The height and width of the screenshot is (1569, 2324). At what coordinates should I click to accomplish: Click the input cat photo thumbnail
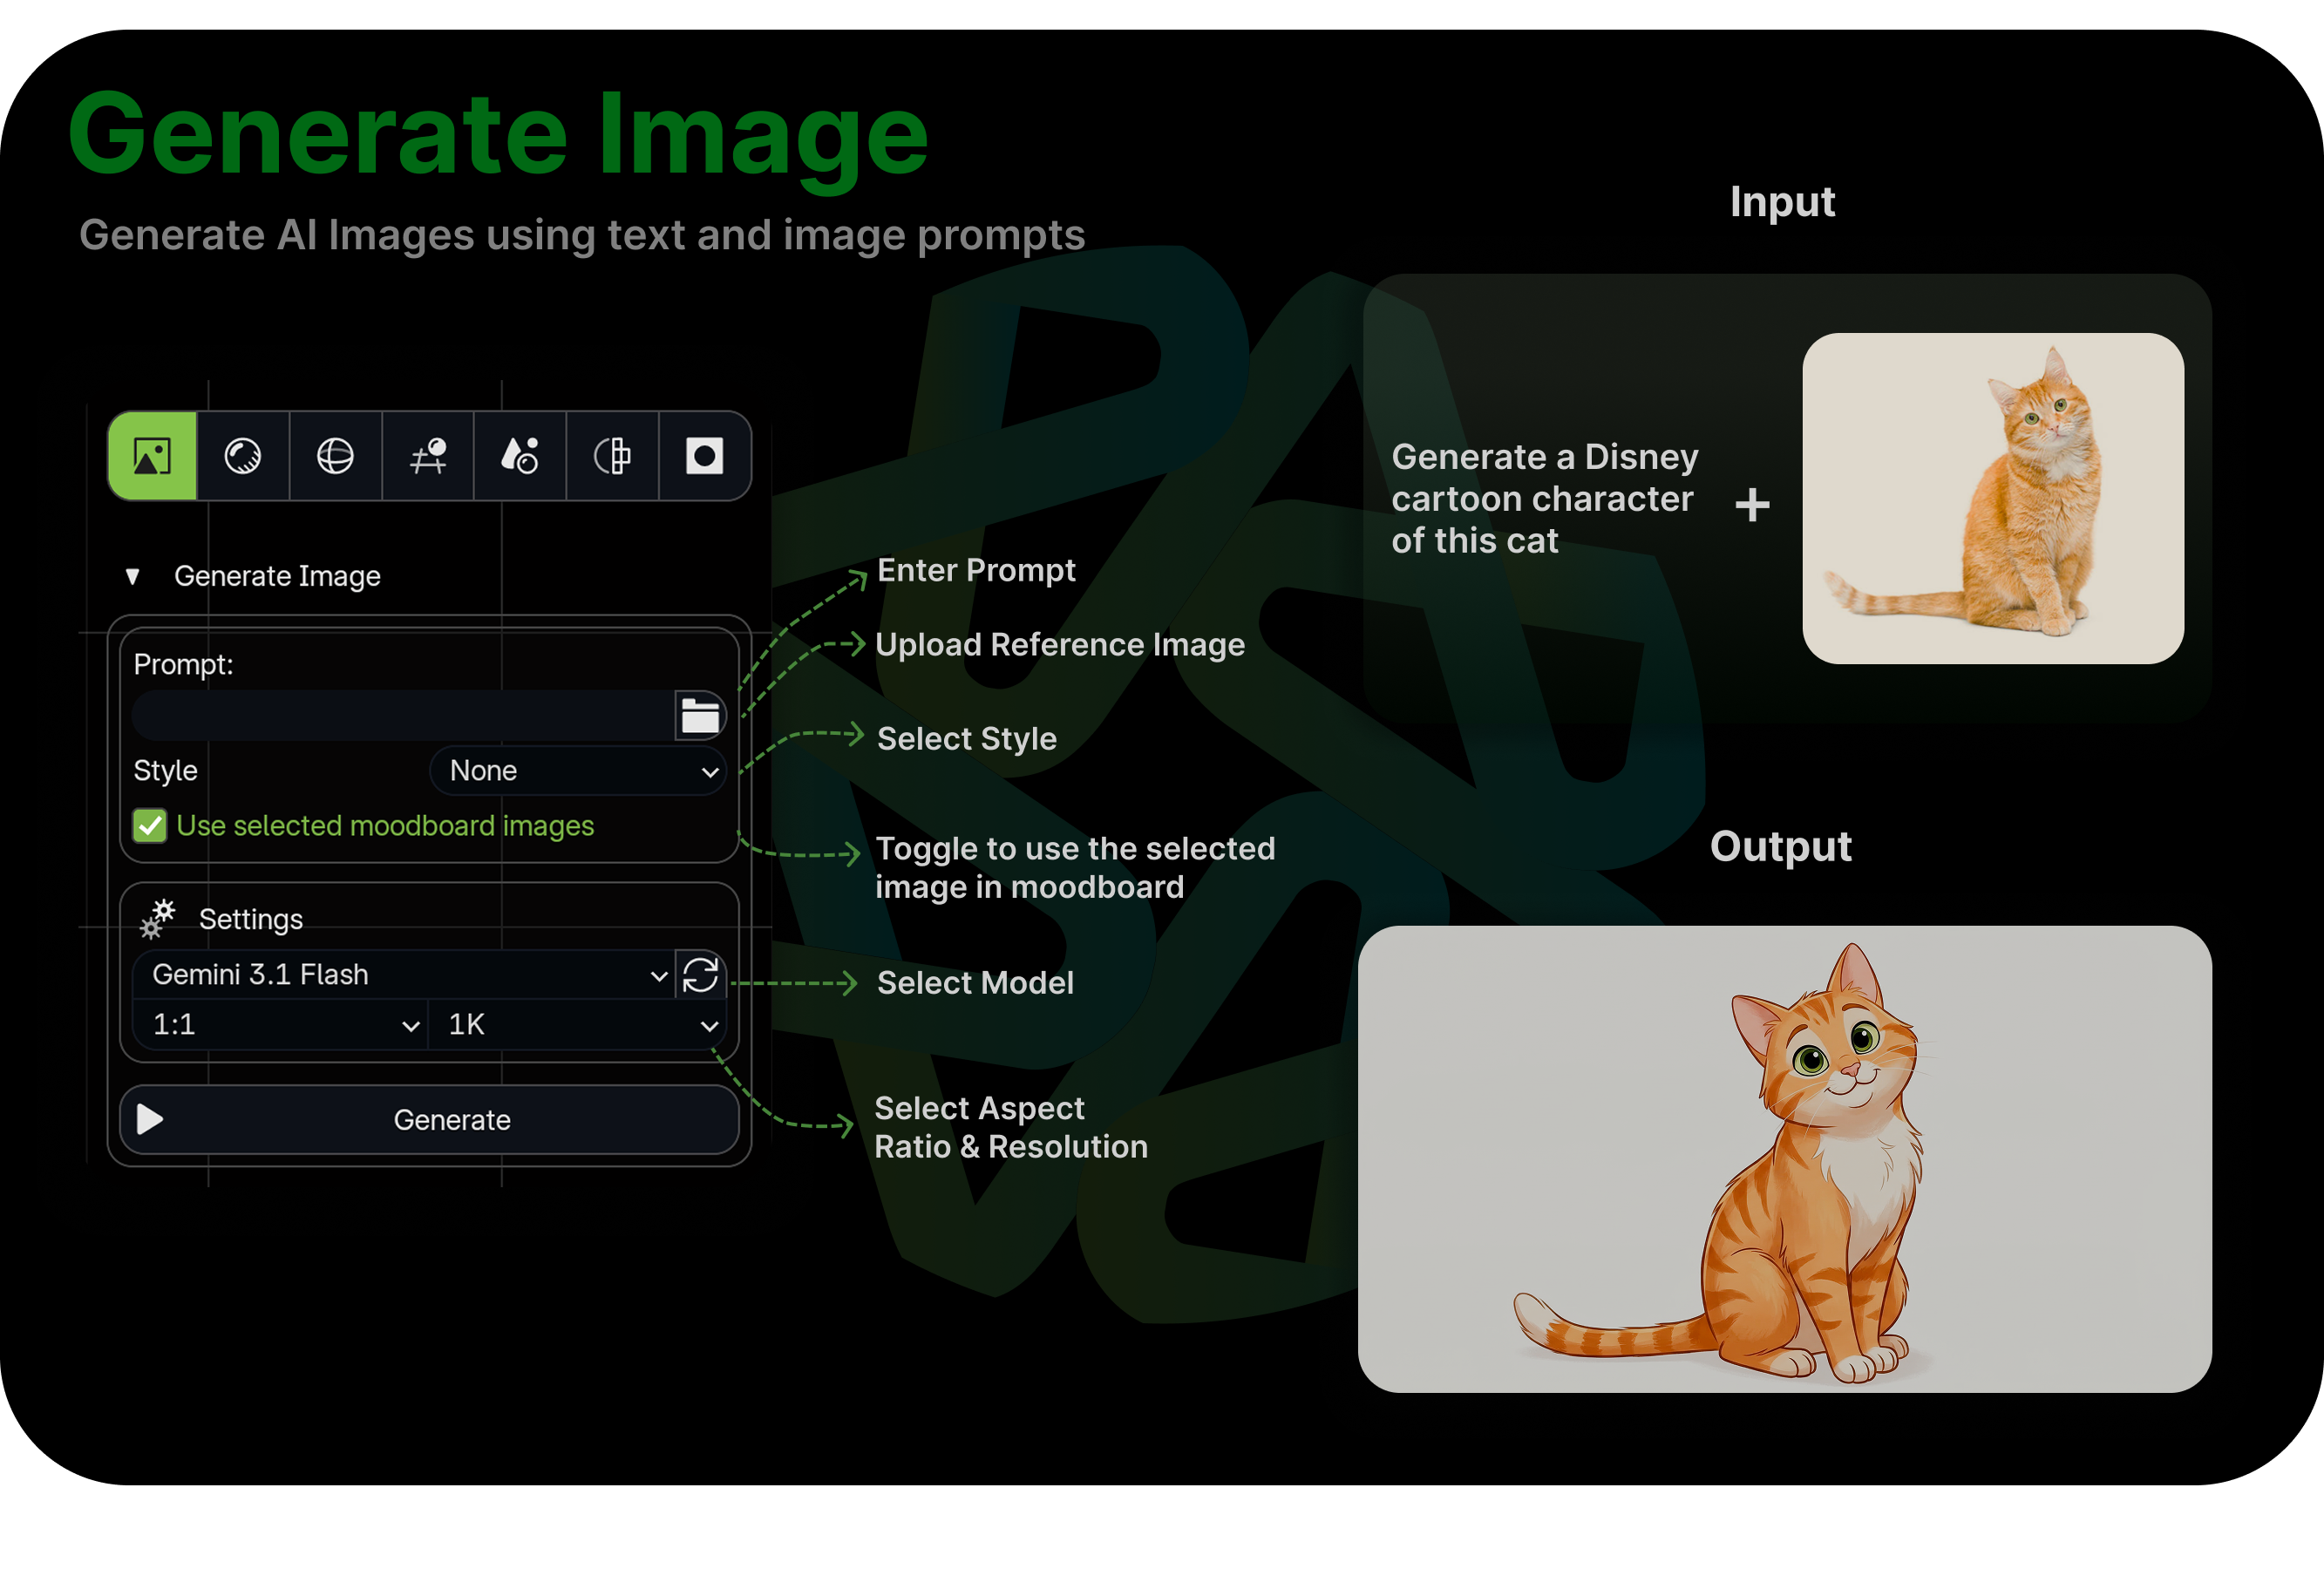(x=1993, y=498)
